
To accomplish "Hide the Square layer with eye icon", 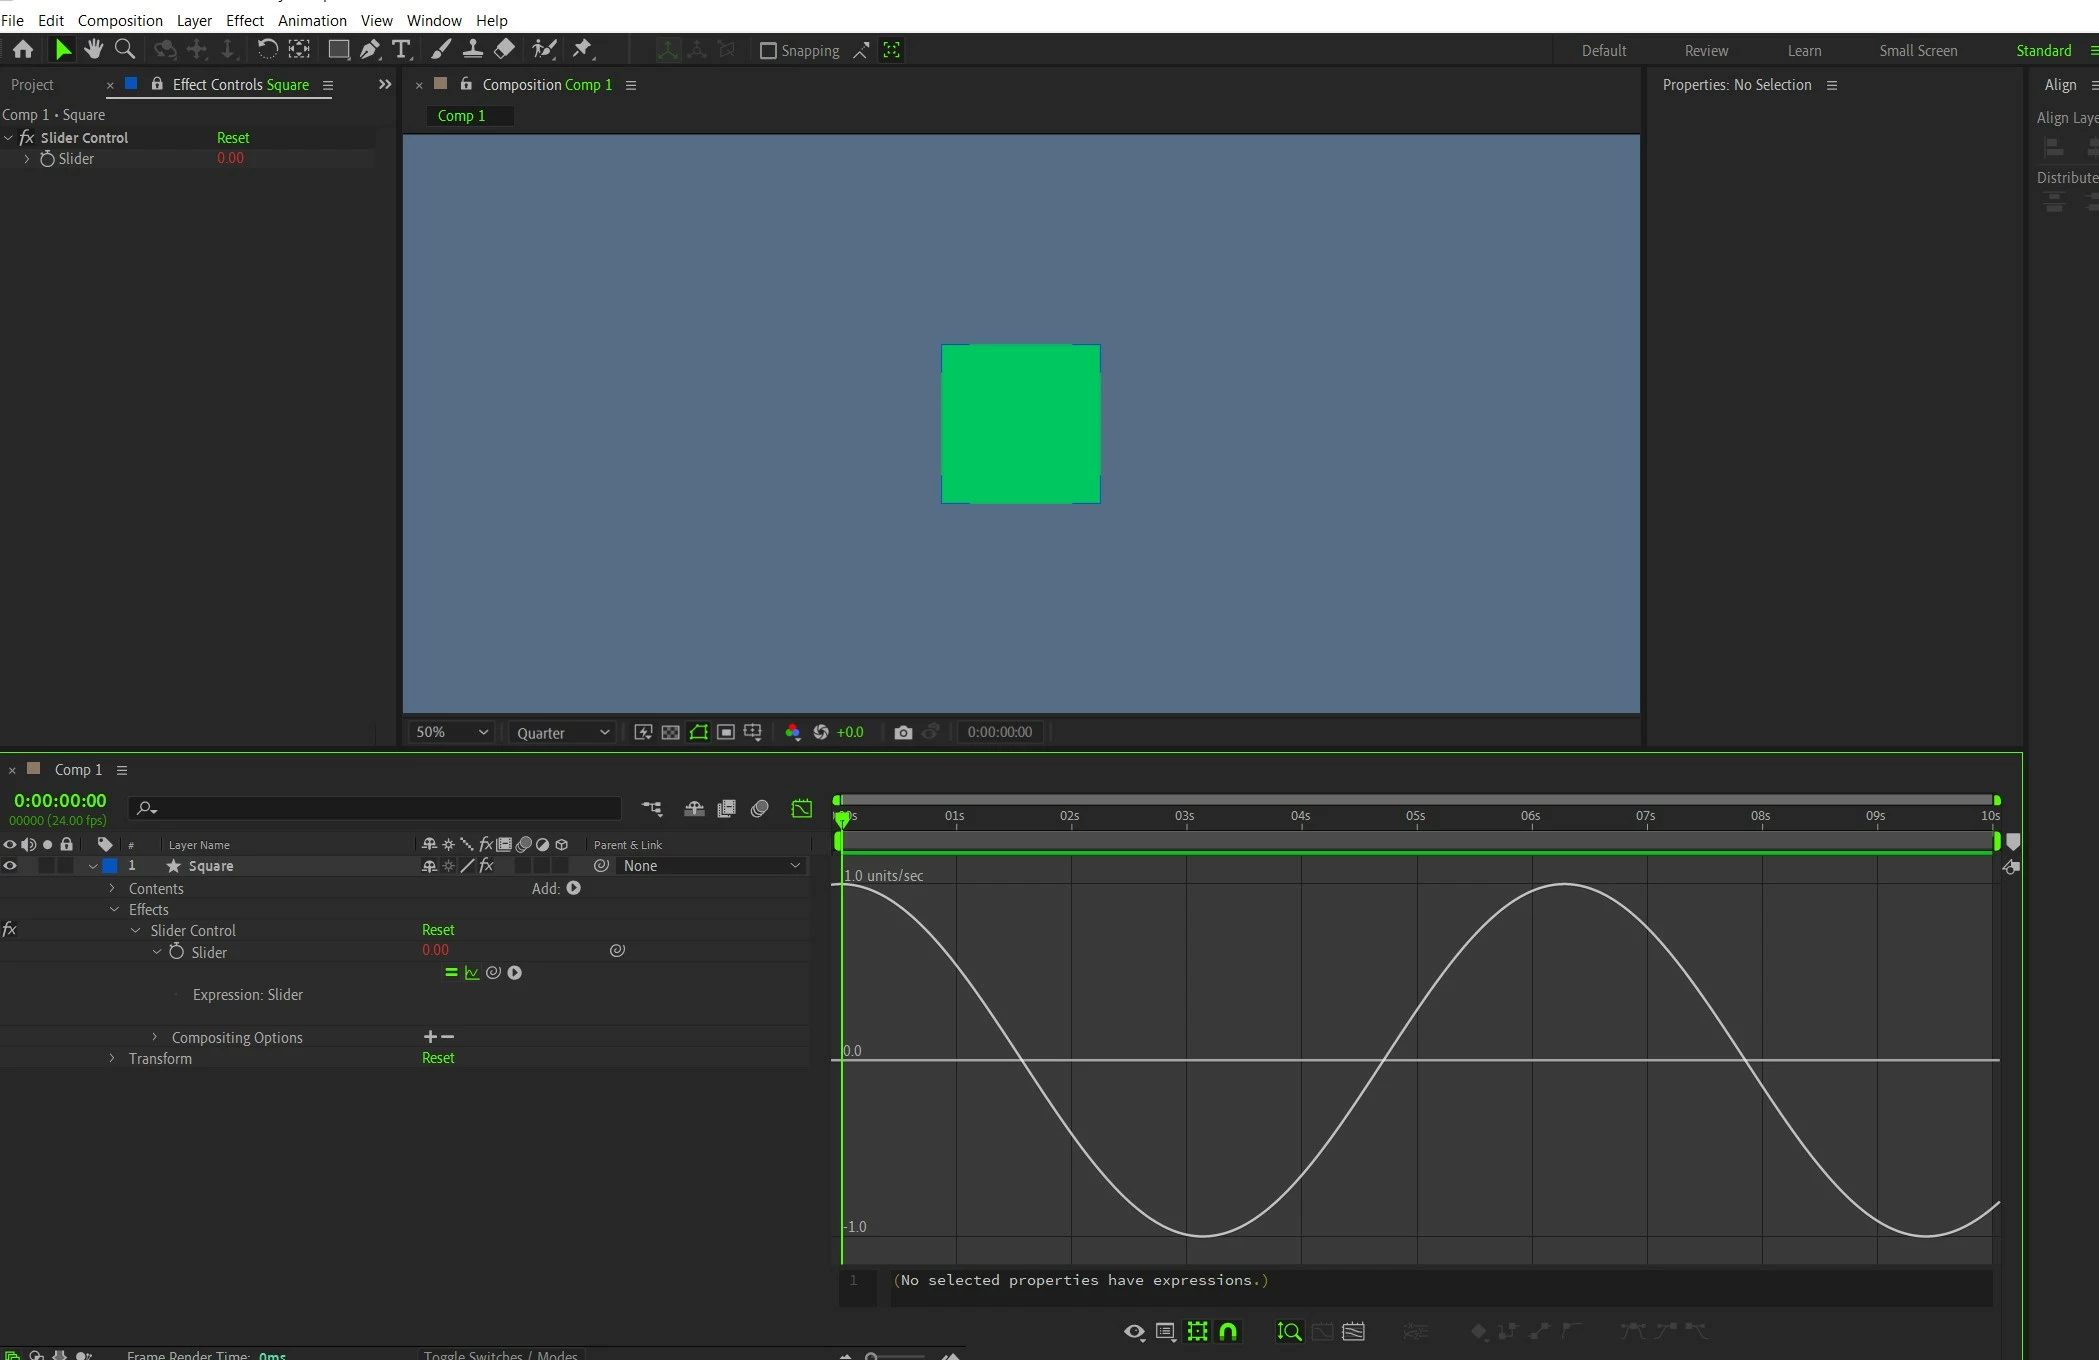I will click(10, 866).
